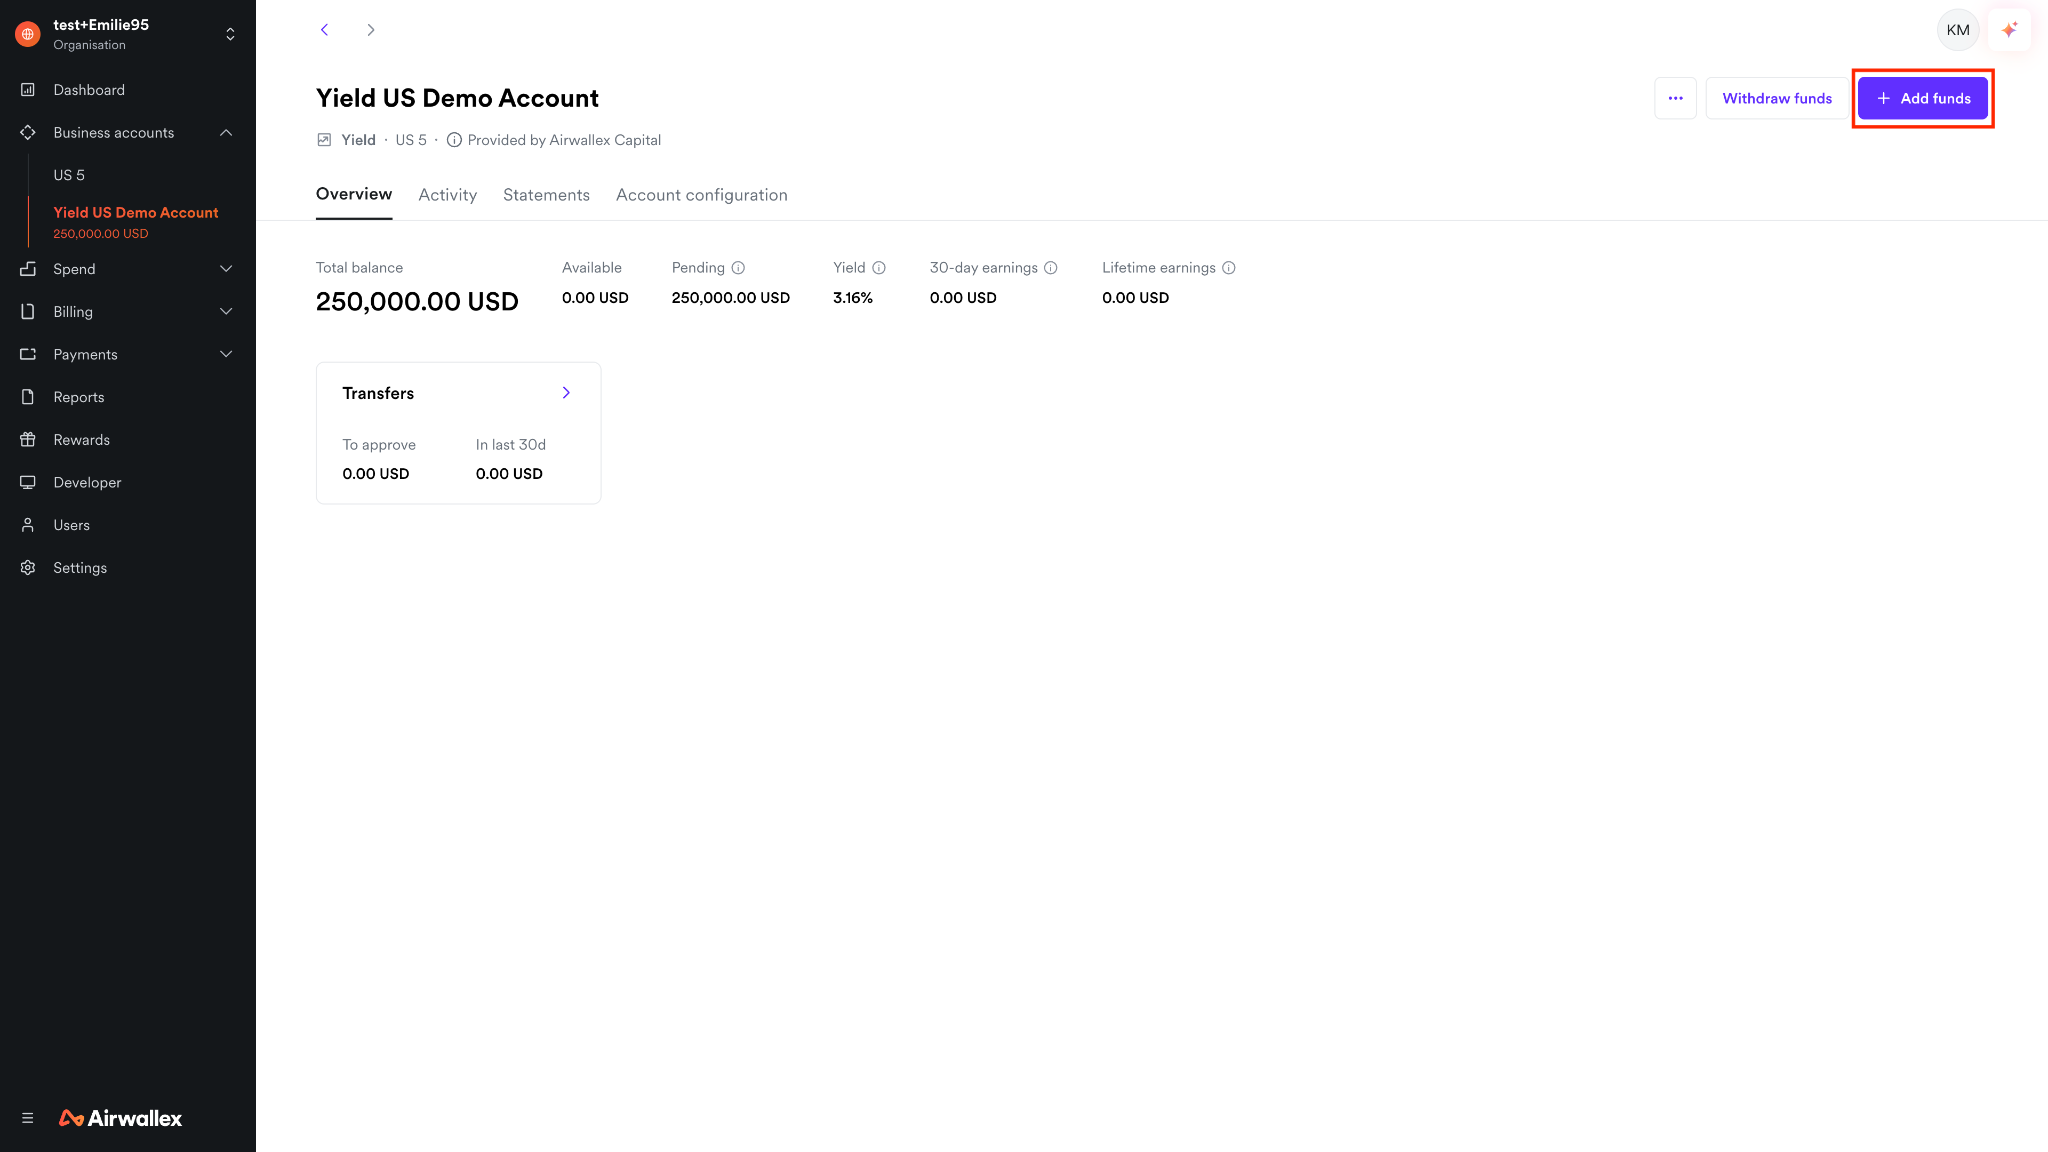Click the Lifetime earnings 0.00 USD value

tap(1135, 298)
